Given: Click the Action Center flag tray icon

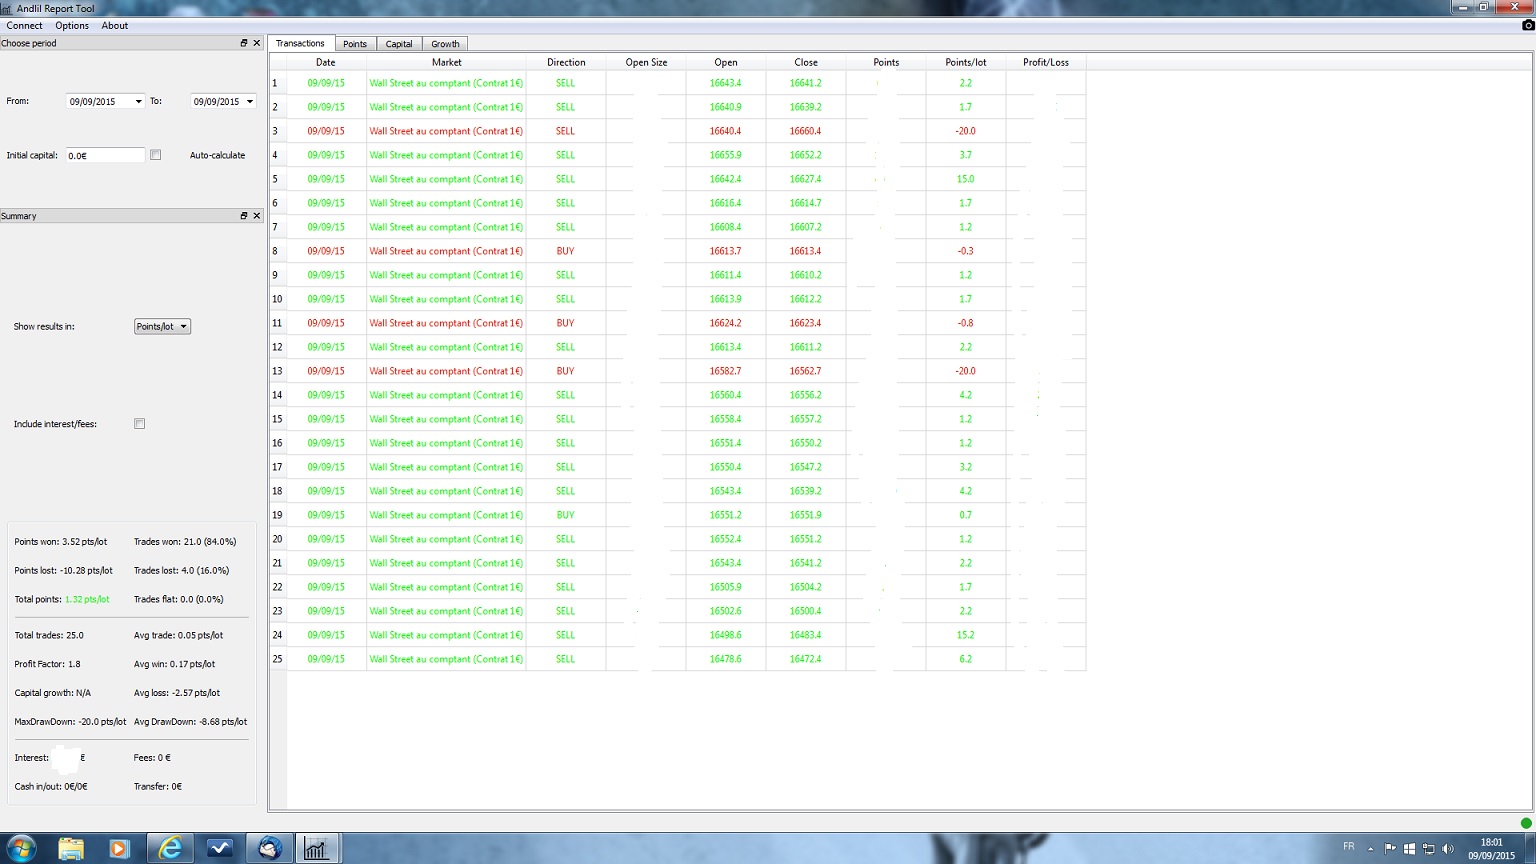Looking at the screenshot, I should click(x=1390, y=849).
